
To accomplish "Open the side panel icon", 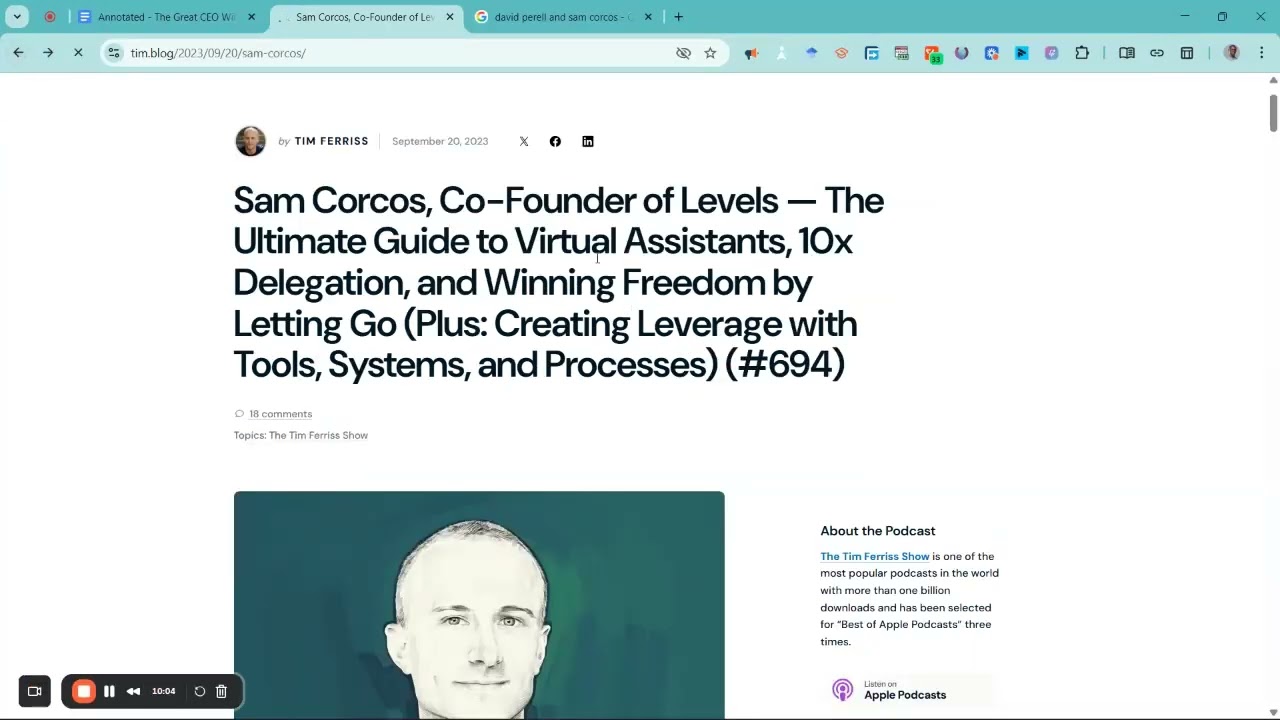I will point(1187,53).
